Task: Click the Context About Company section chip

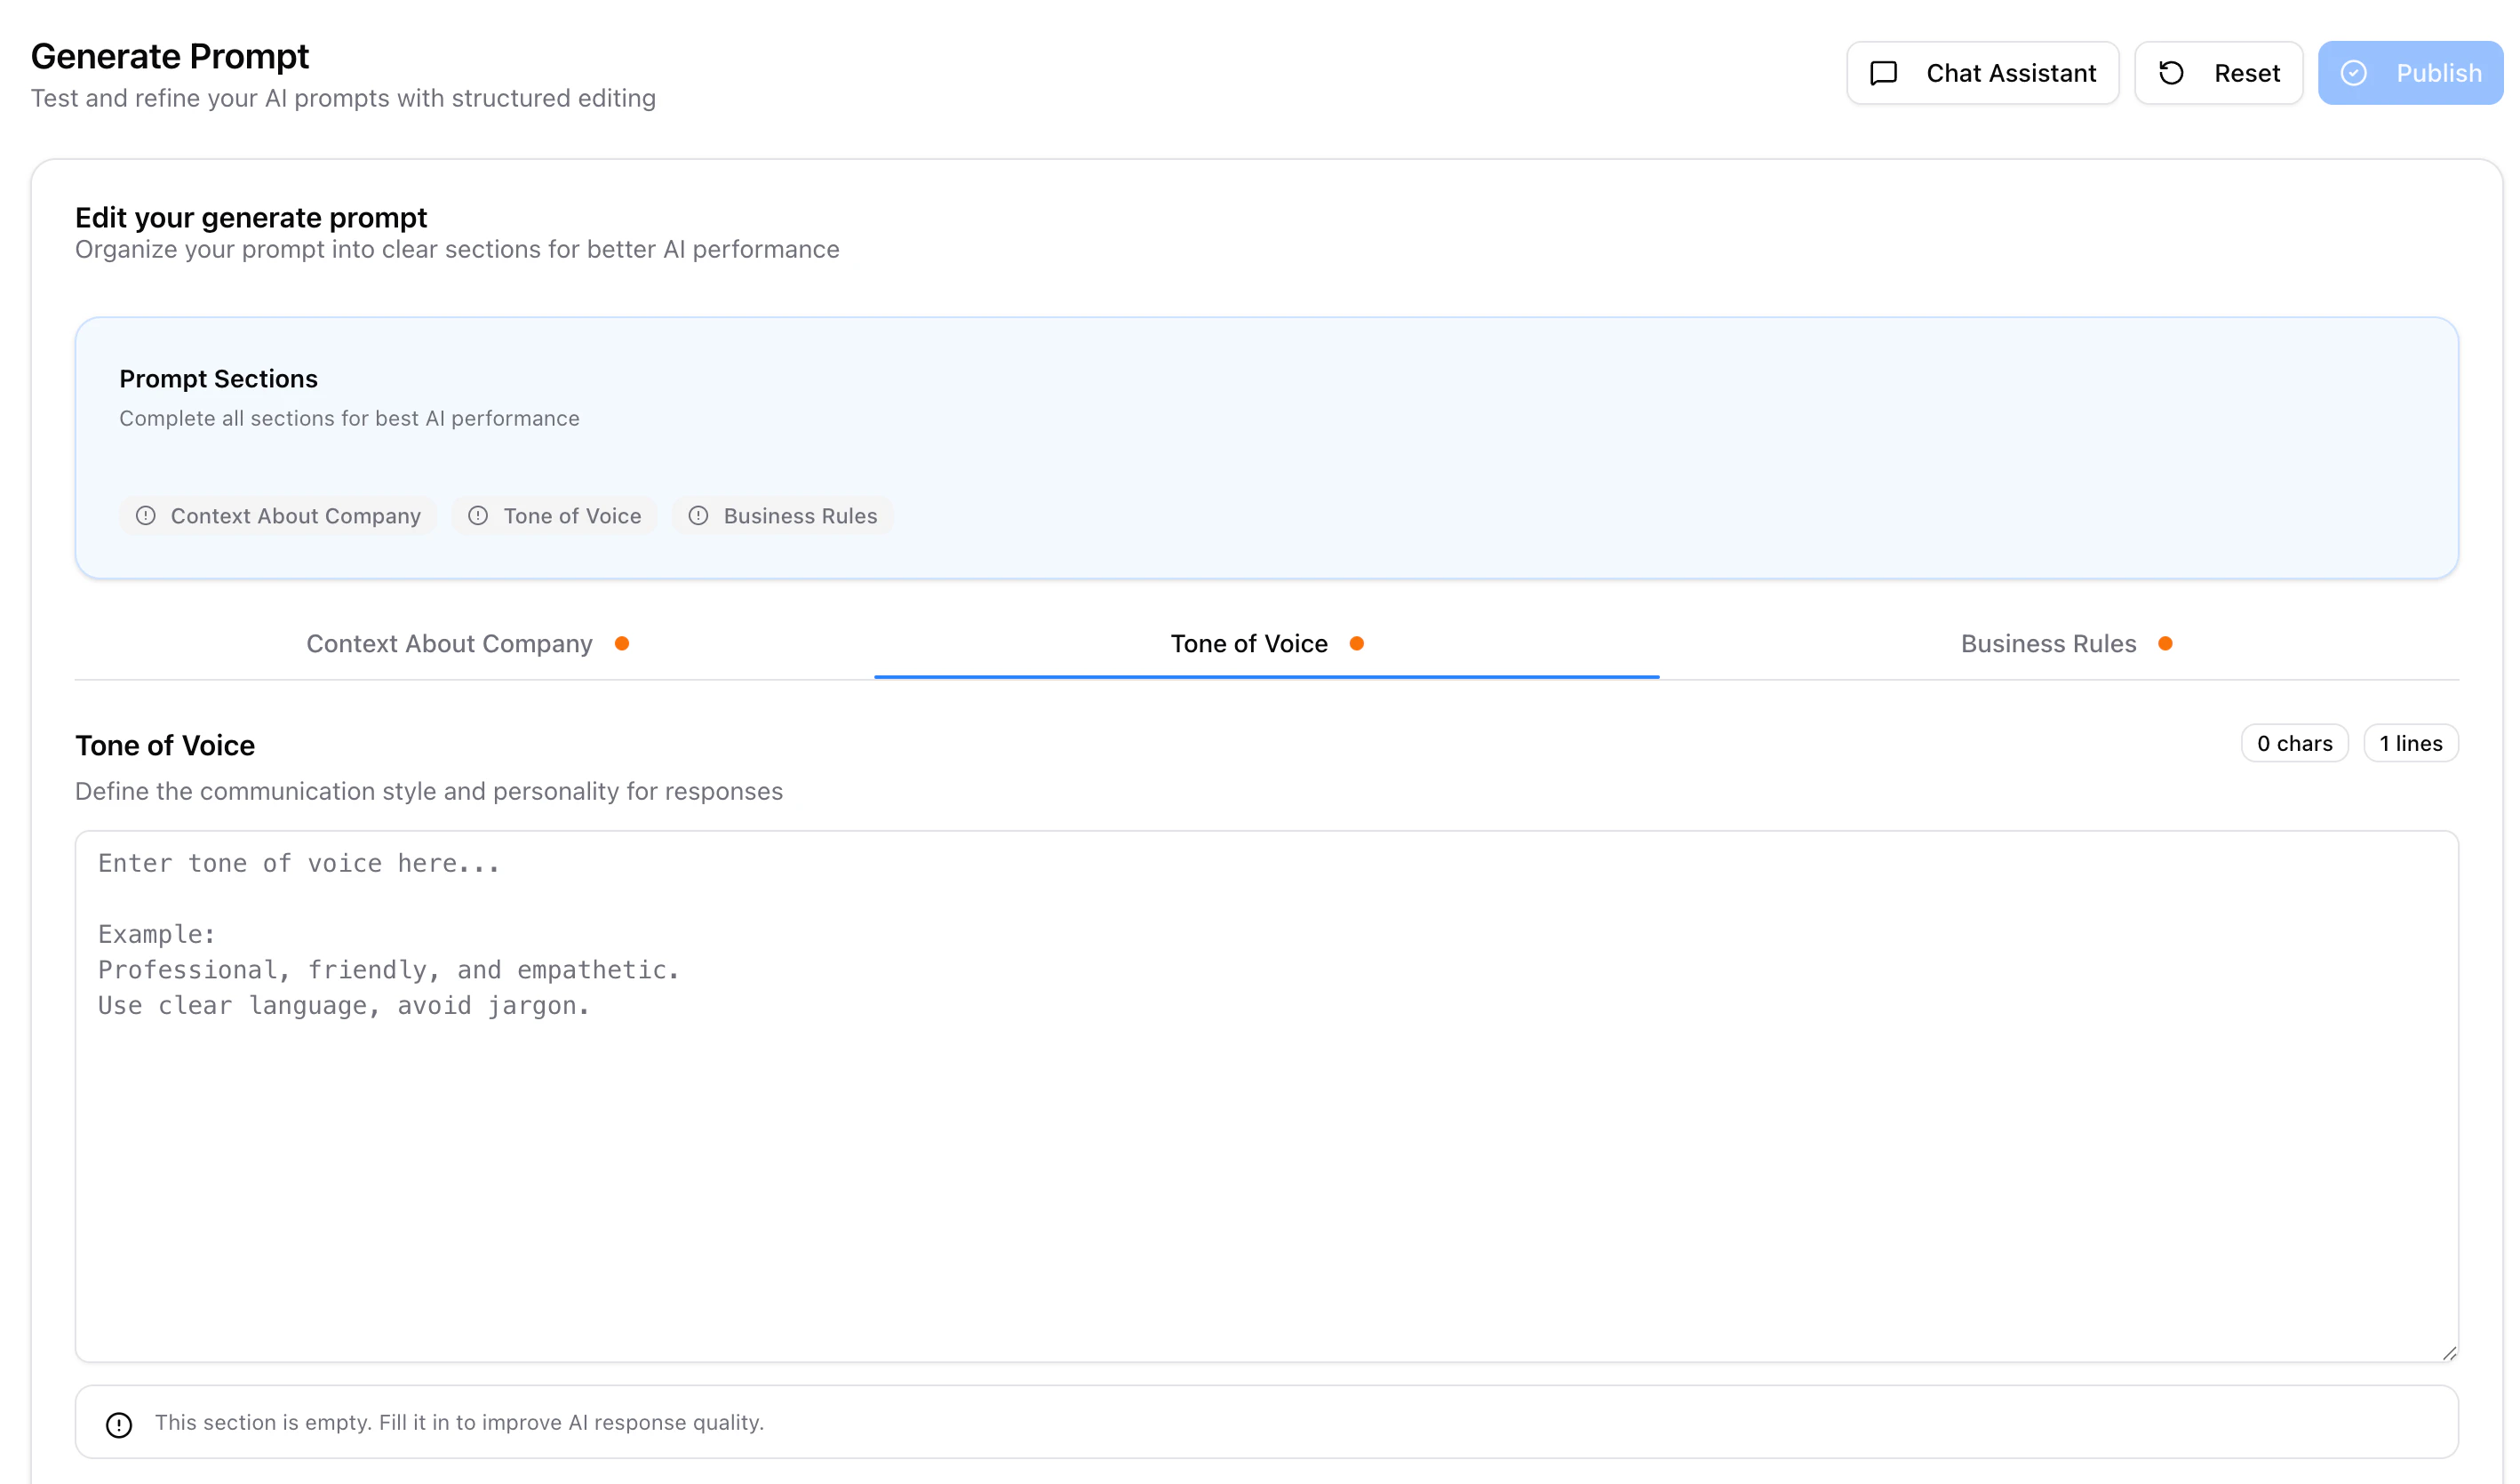Action: point(278,516)
